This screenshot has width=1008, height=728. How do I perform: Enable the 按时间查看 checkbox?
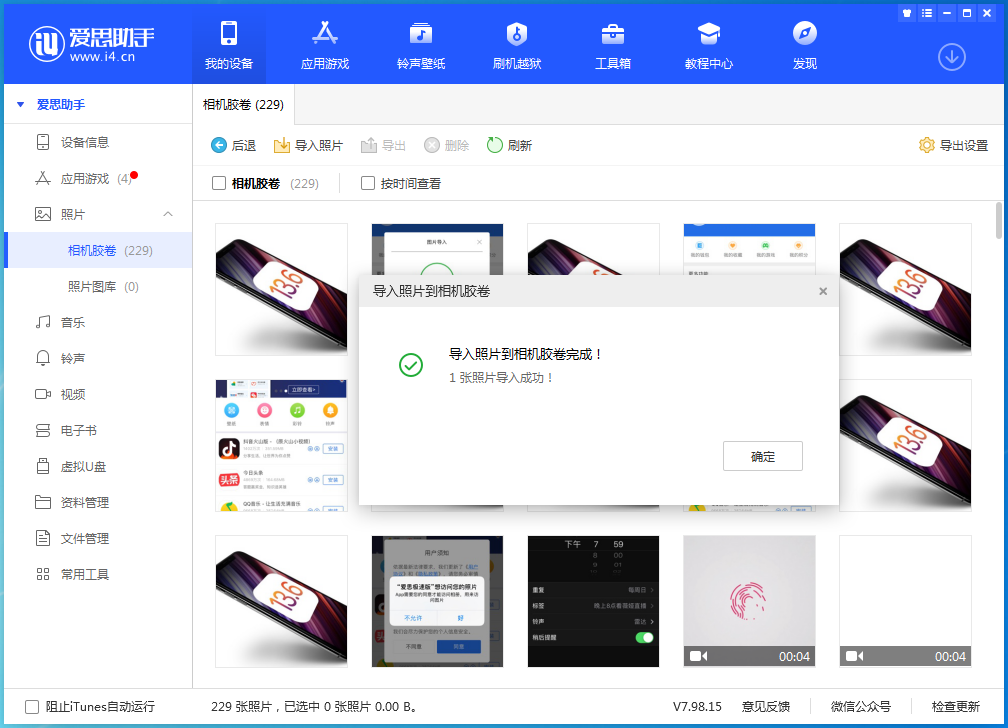(368, 184)
